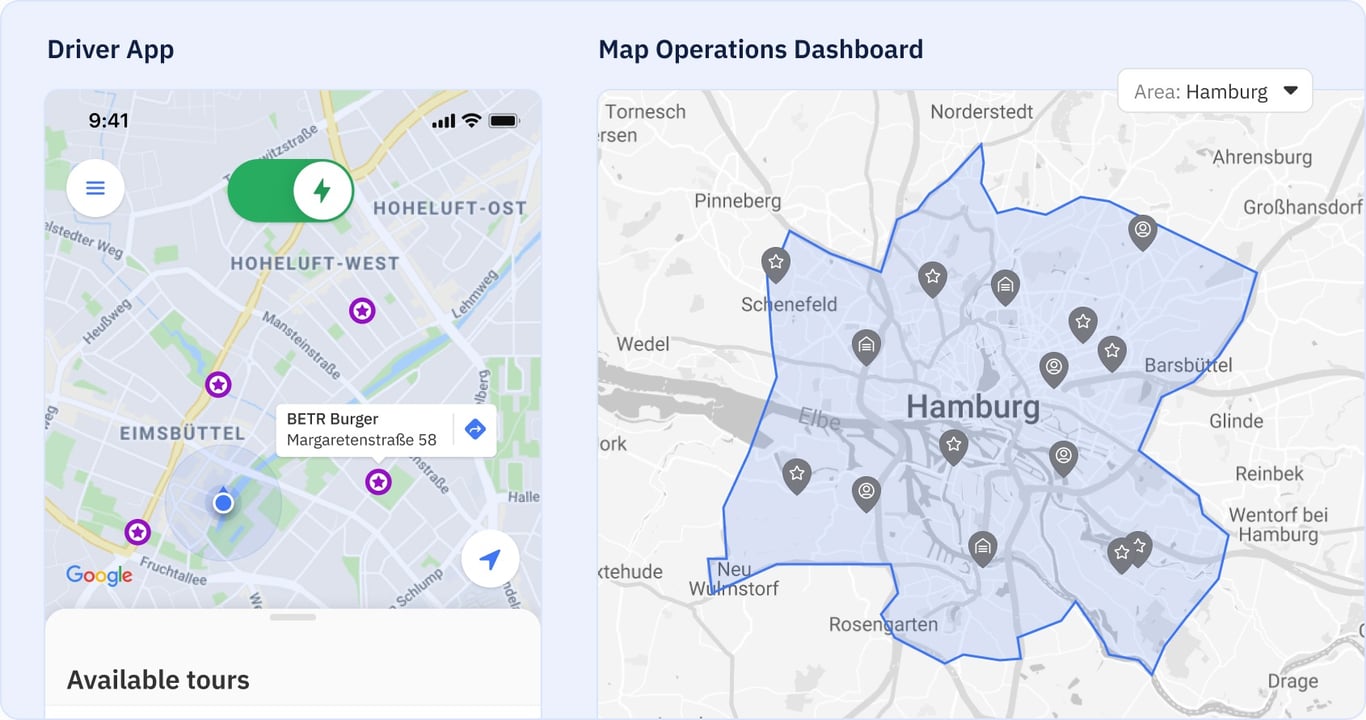Click the 'Pinneberg' map label
This screenshot has width=1366, height=720.
[737, 201]
